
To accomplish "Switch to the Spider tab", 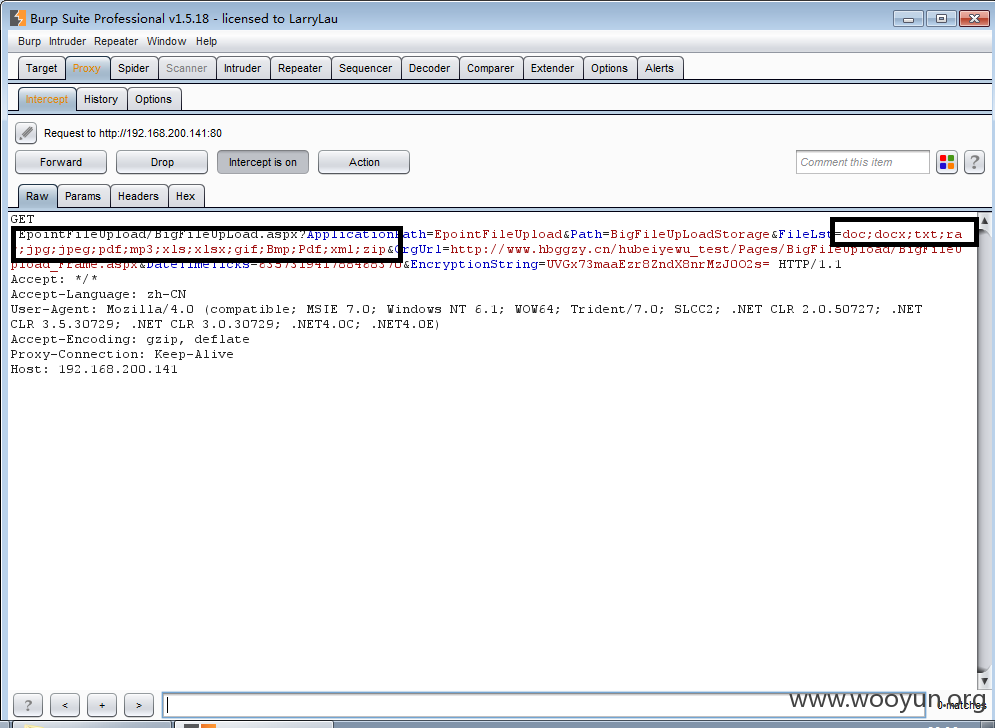I will [133, 68].
